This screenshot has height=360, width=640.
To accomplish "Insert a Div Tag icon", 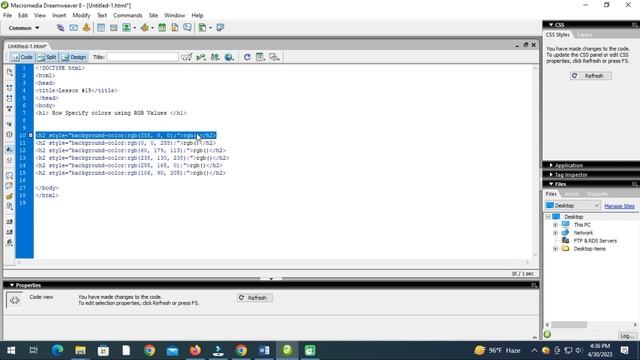I will click(x=113, y=28).
